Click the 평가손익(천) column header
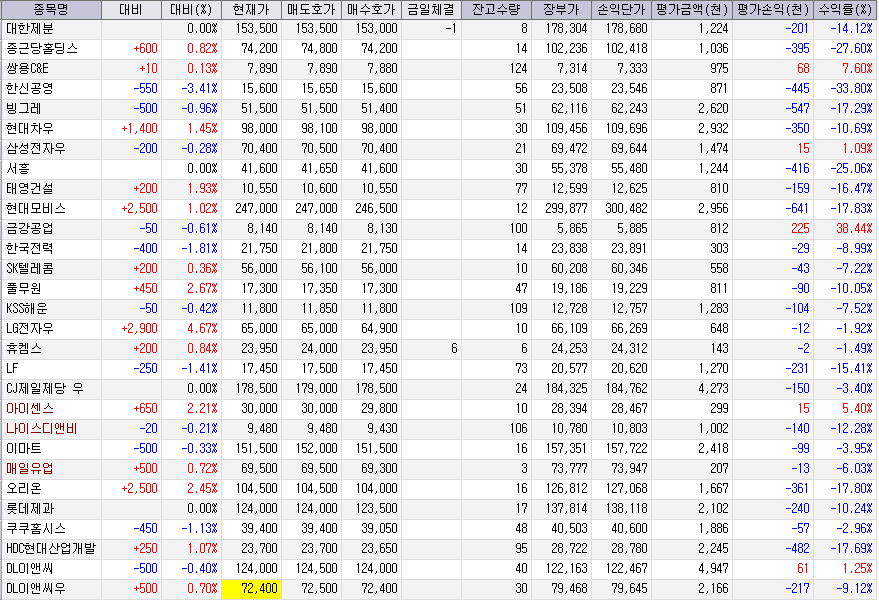This screenshot has width=879, height=601. [x=773, y=10]
